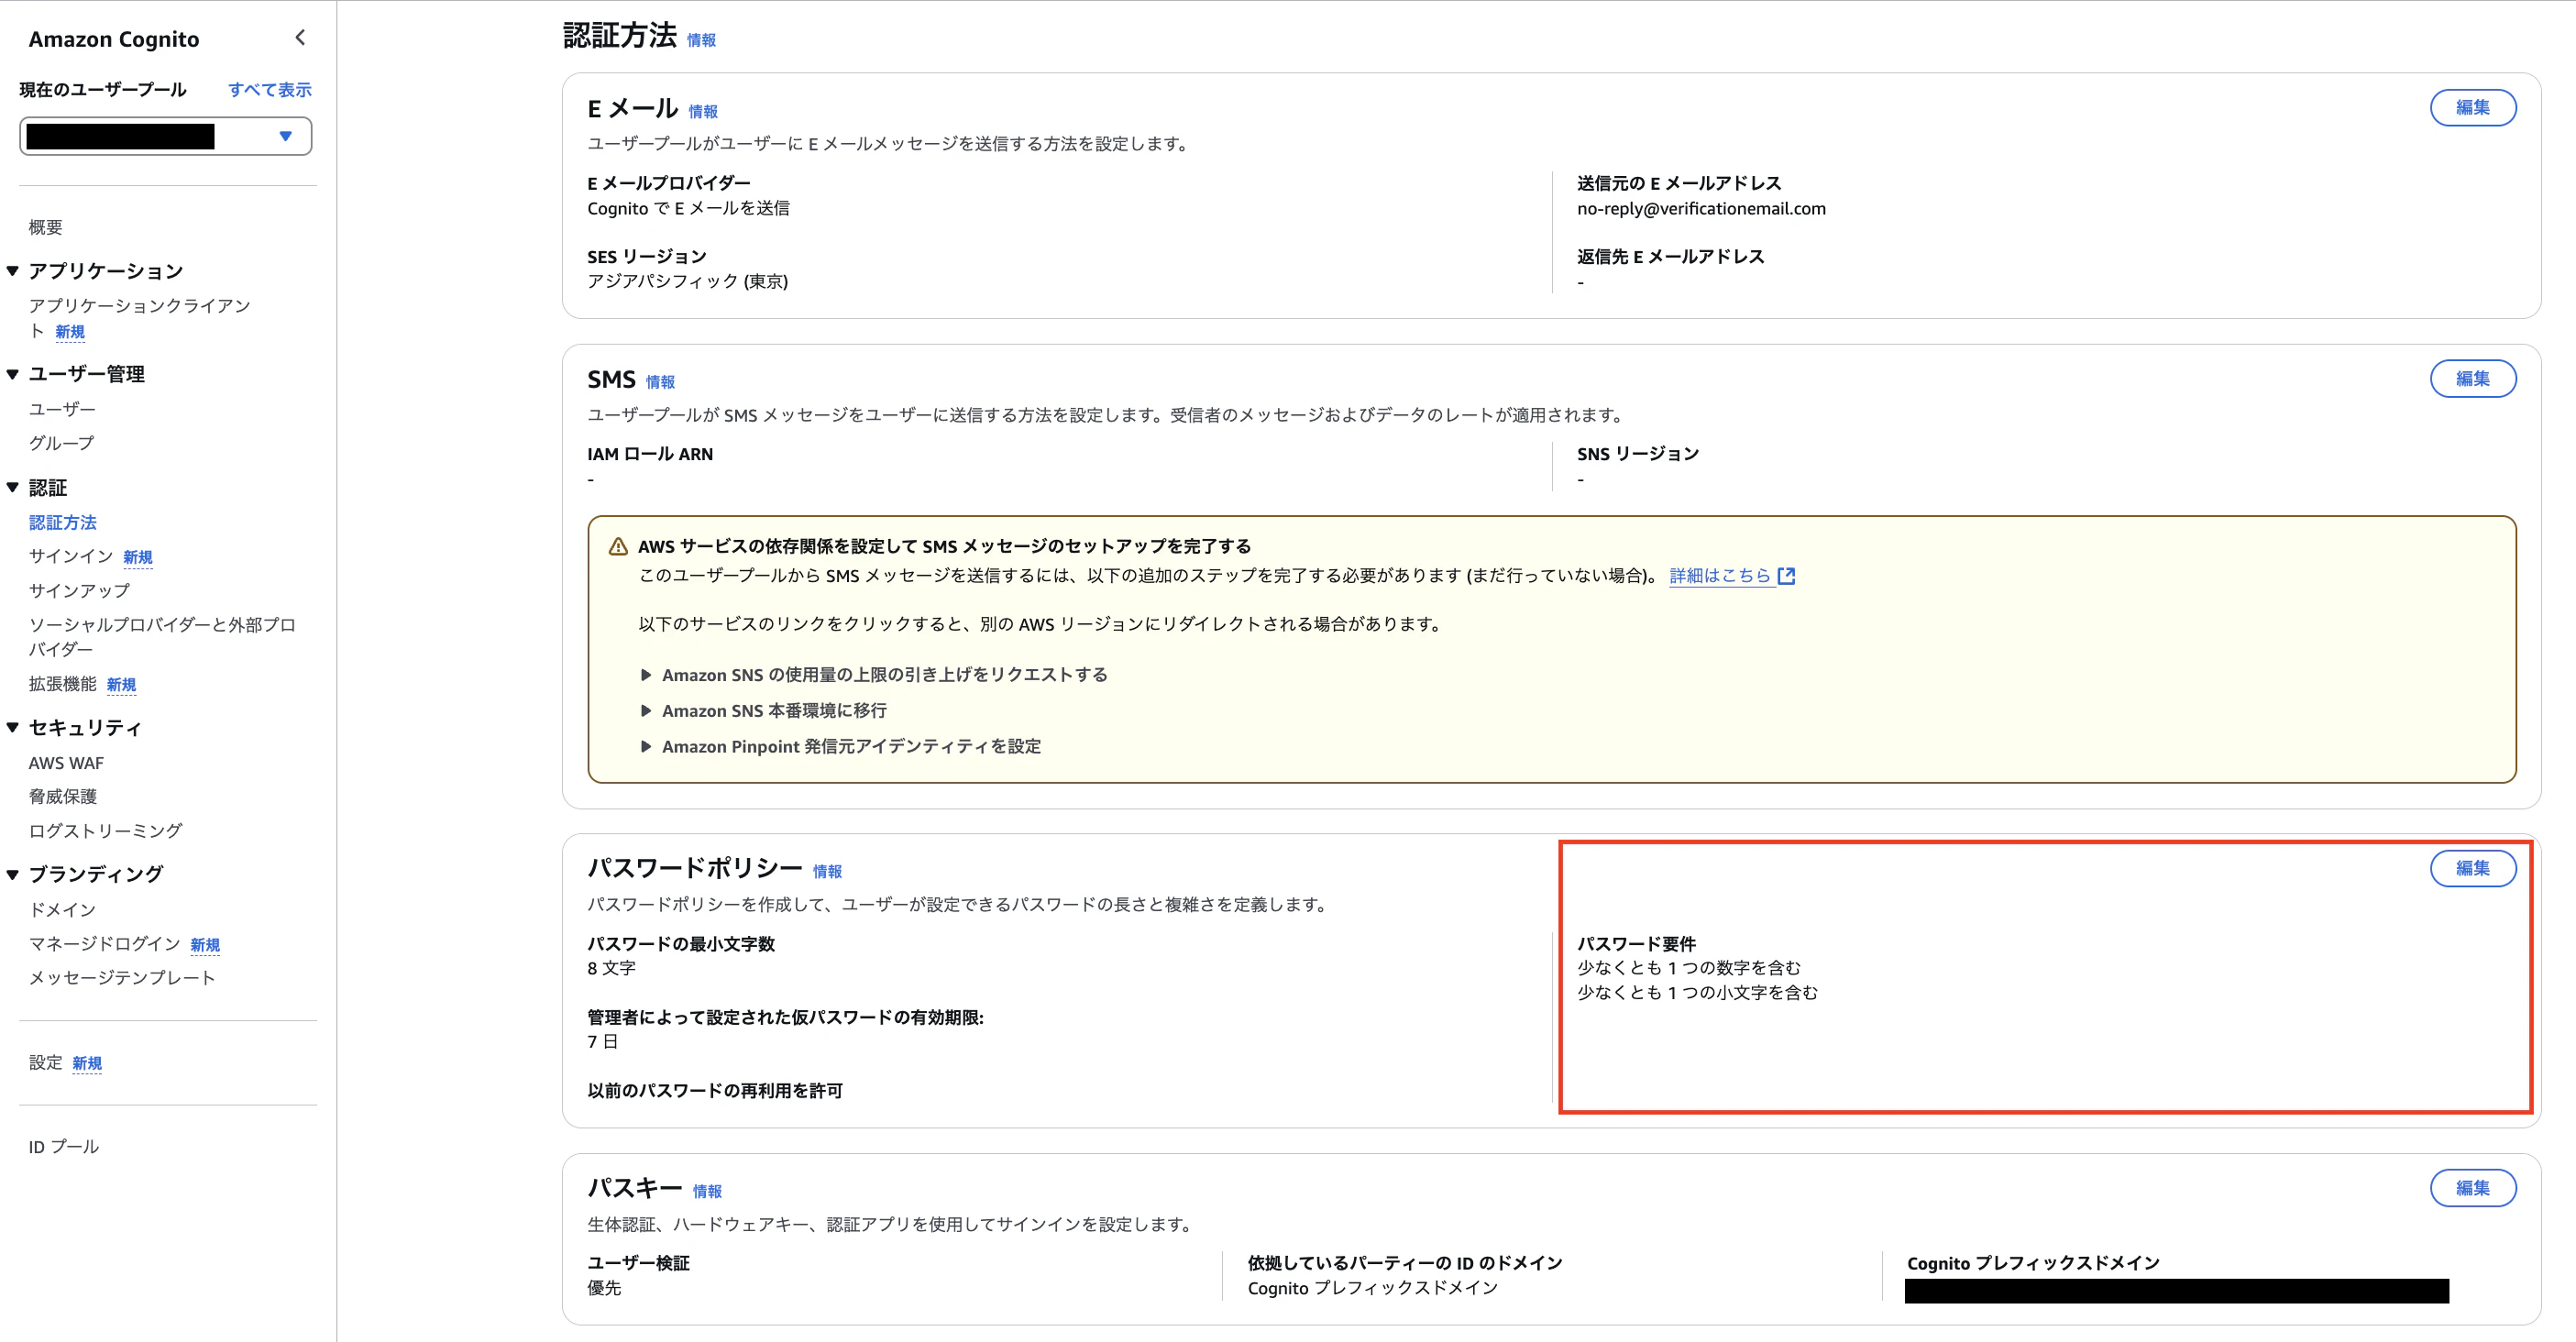
Task: Edit the パスキー settings
Action: point(2473,1189)
